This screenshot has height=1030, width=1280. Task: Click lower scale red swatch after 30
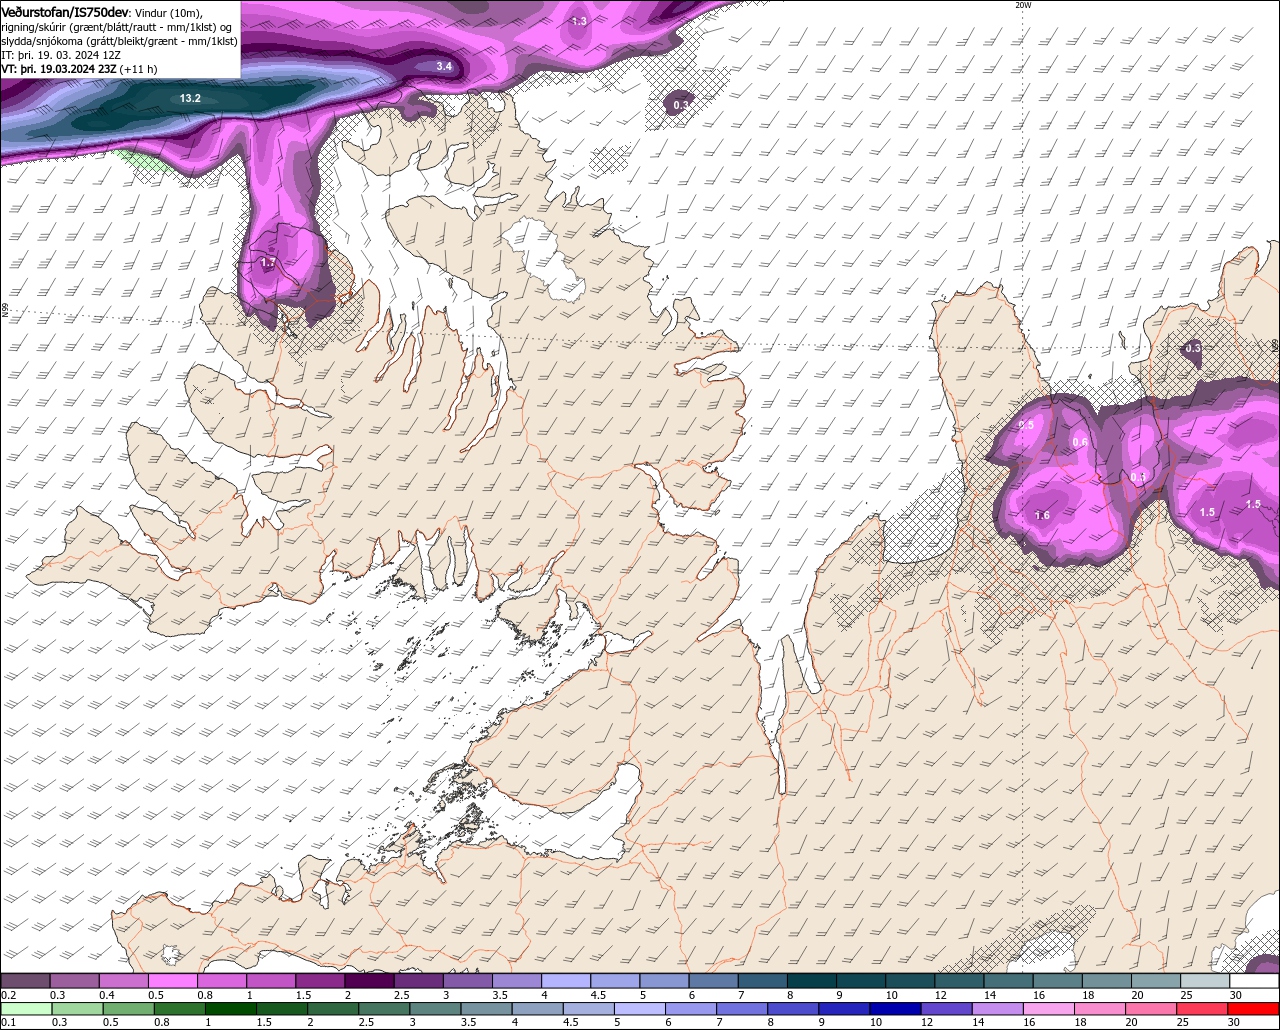[x=1253, y=1009]
